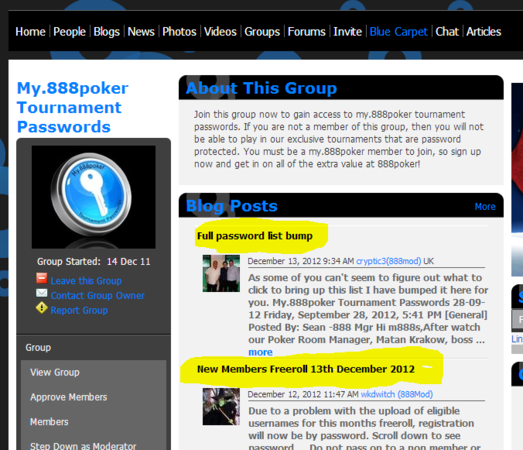523x450 pixels.
Task: Click the yellow Report Group warning icon
Action: point(42,308)
